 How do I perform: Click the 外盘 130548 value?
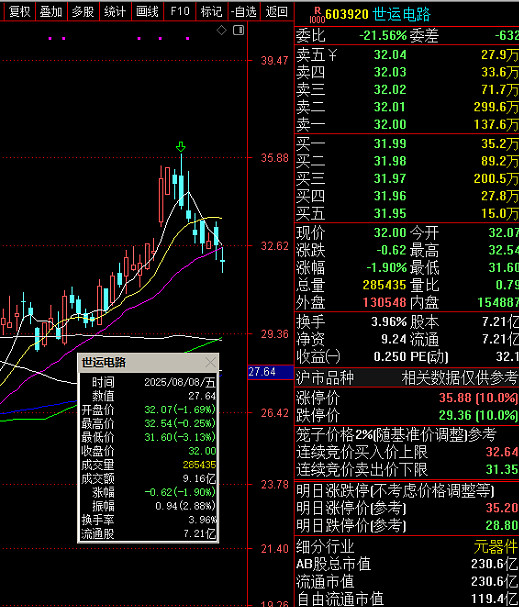384,302
